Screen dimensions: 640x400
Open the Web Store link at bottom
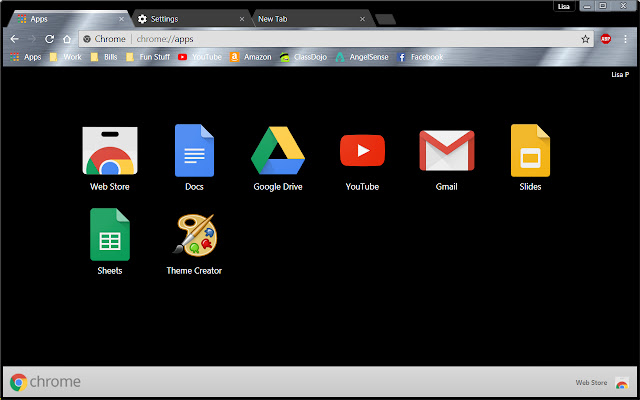click(591, 382)
